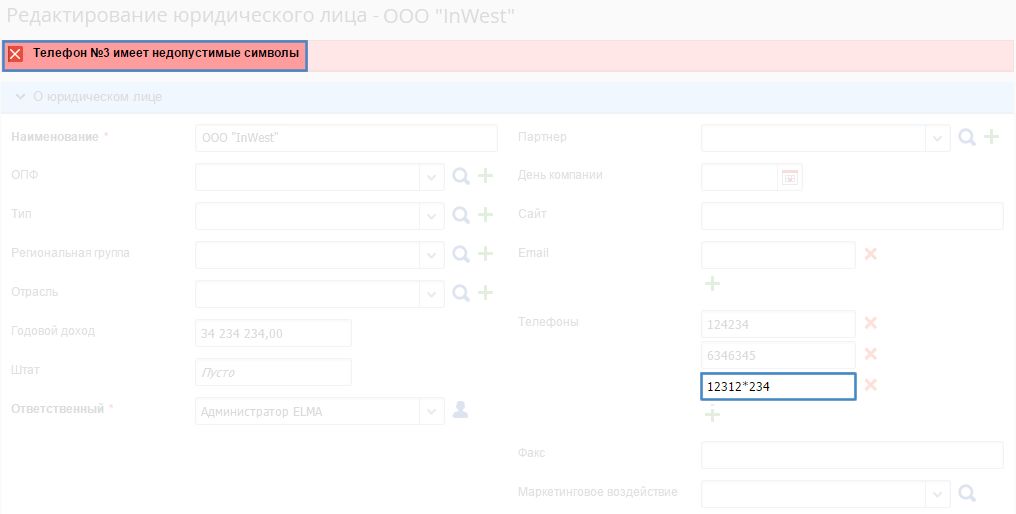Search for a Партнер with the magnifier
The height and width of the screenshot is (514, 1016).
[x=967, y=137]
